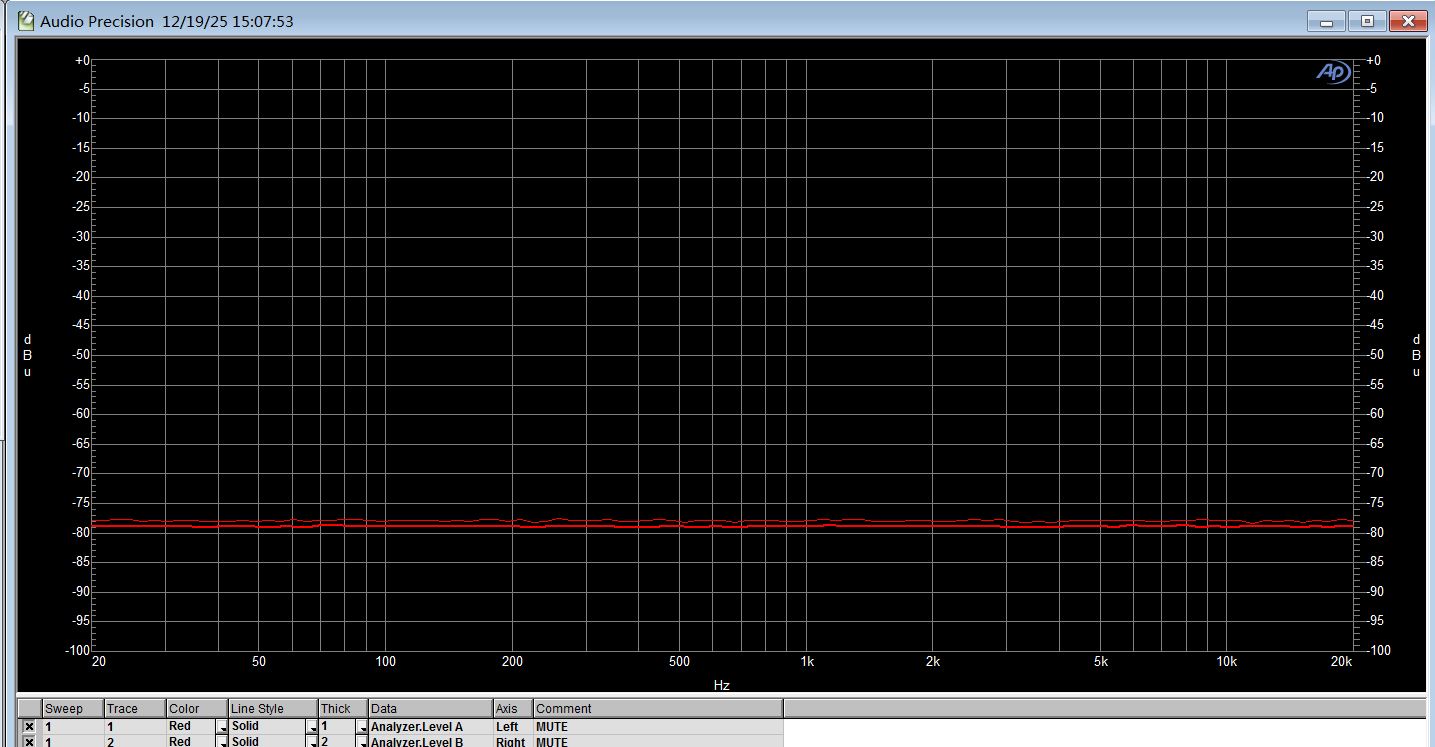The image size is (1435, 747).
Task: Click the MUTE comment for Analyzer.Level B
Action: point(552,742)
